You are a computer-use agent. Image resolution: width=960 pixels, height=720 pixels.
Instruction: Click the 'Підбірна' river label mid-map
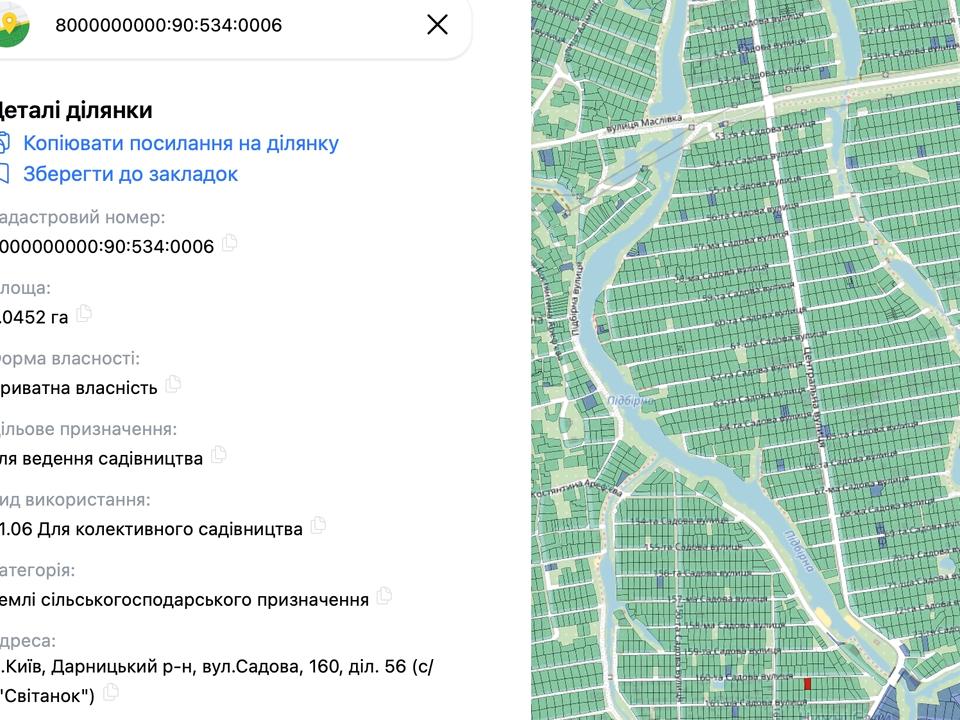tap(630, 400)
